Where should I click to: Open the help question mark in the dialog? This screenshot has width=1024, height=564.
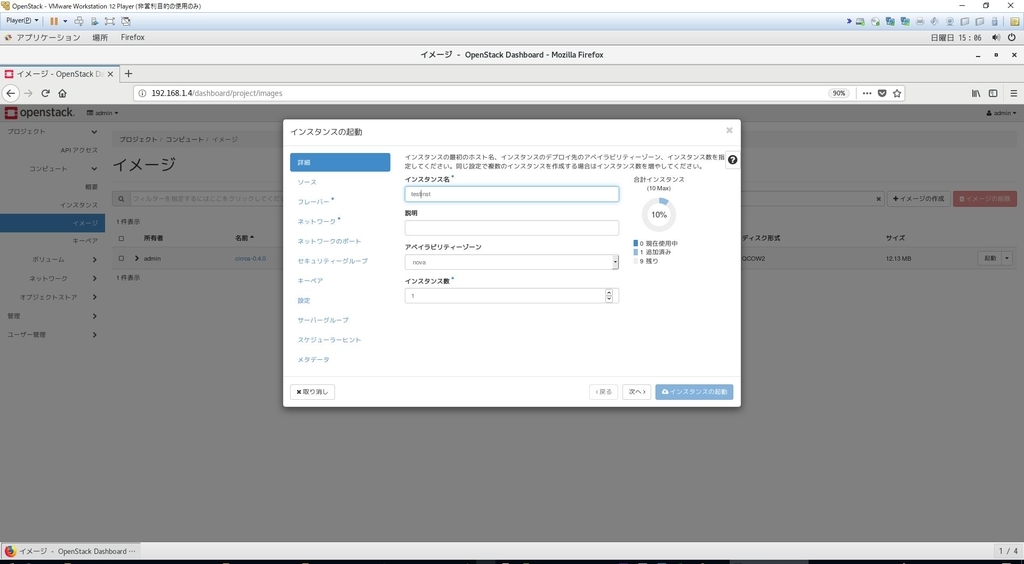tap(733, 160)
